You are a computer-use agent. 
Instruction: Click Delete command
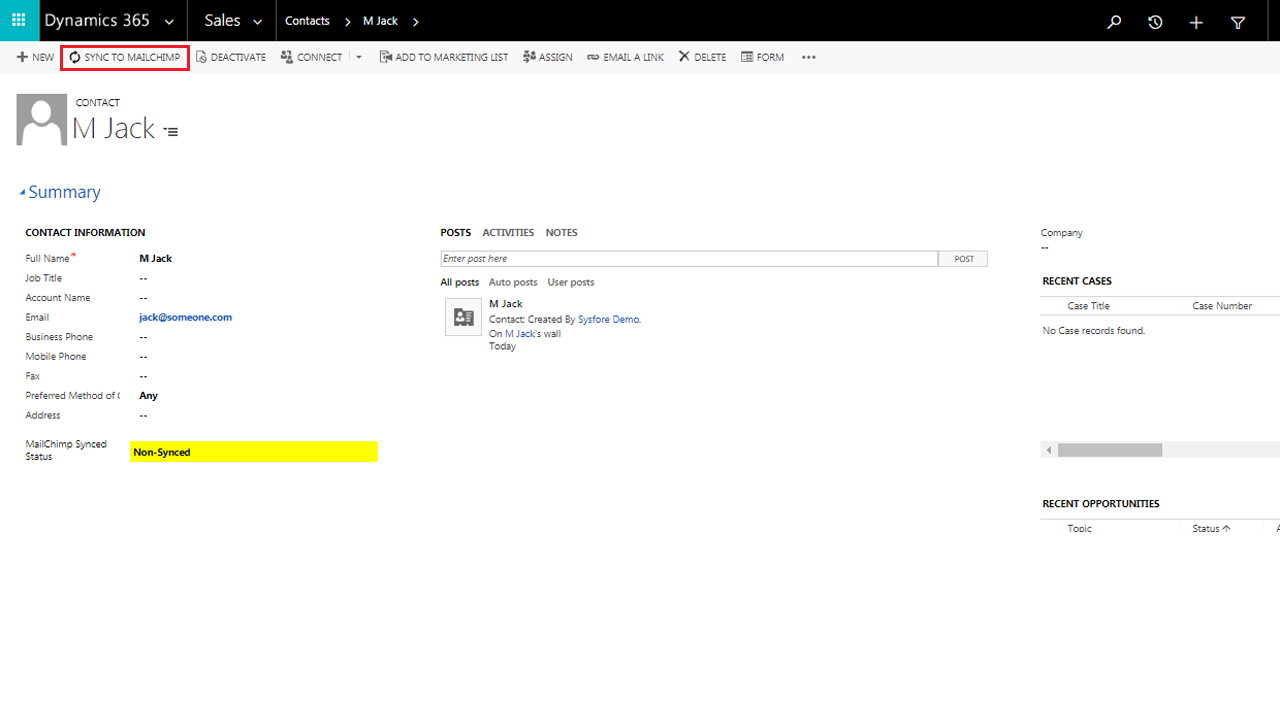702,57
